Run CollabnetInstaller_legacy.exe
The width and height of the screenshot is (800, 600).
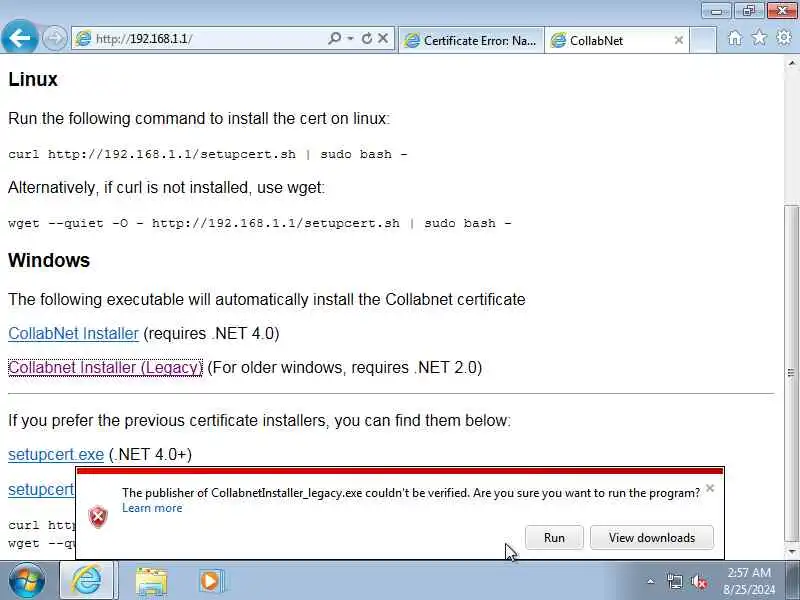point(554,537)
